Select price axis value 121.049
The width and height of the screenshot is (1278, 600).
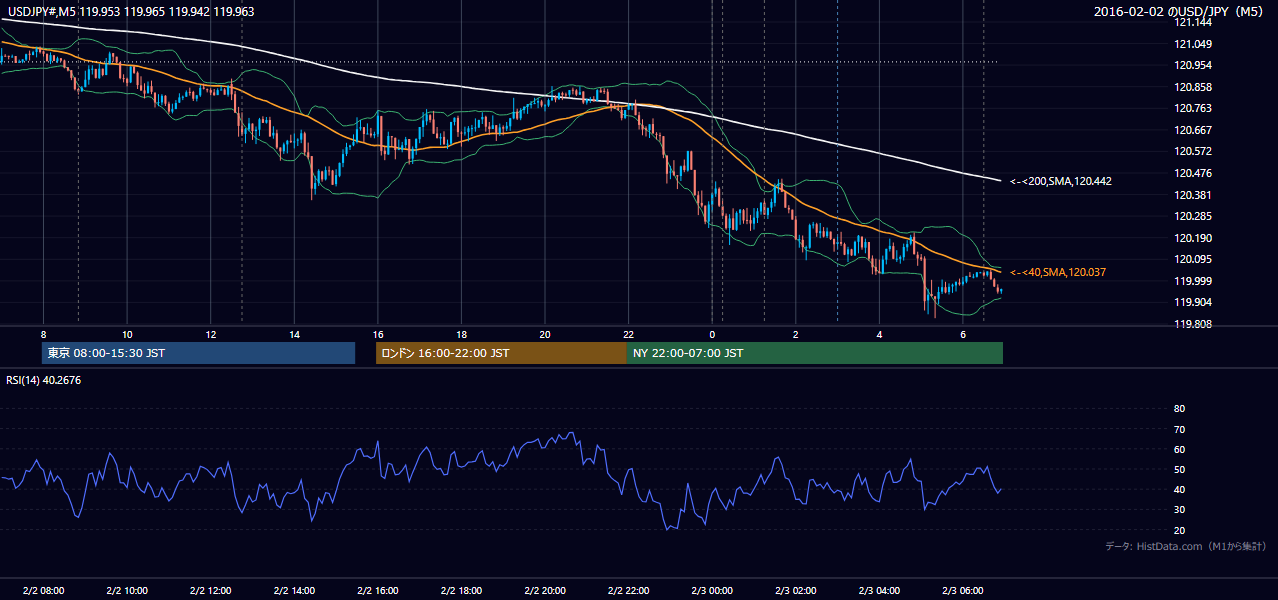pos(1192,44)
